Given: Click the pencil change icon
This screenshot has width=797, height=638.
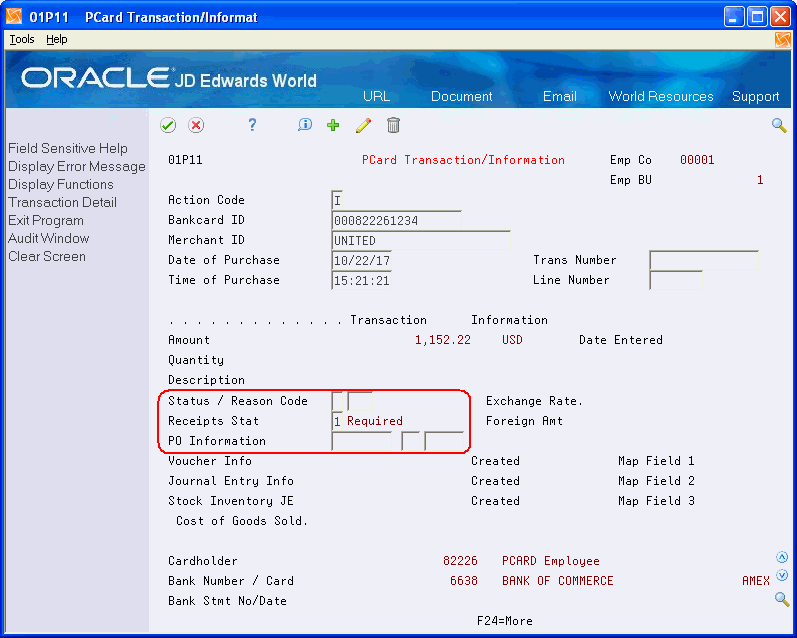Looking at the screenshot, I should pos(363,125).
